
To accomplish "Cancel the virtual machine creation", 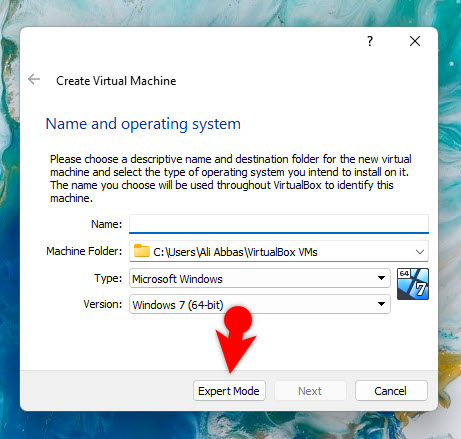I will pyautogui.click(x=391, y=391).
